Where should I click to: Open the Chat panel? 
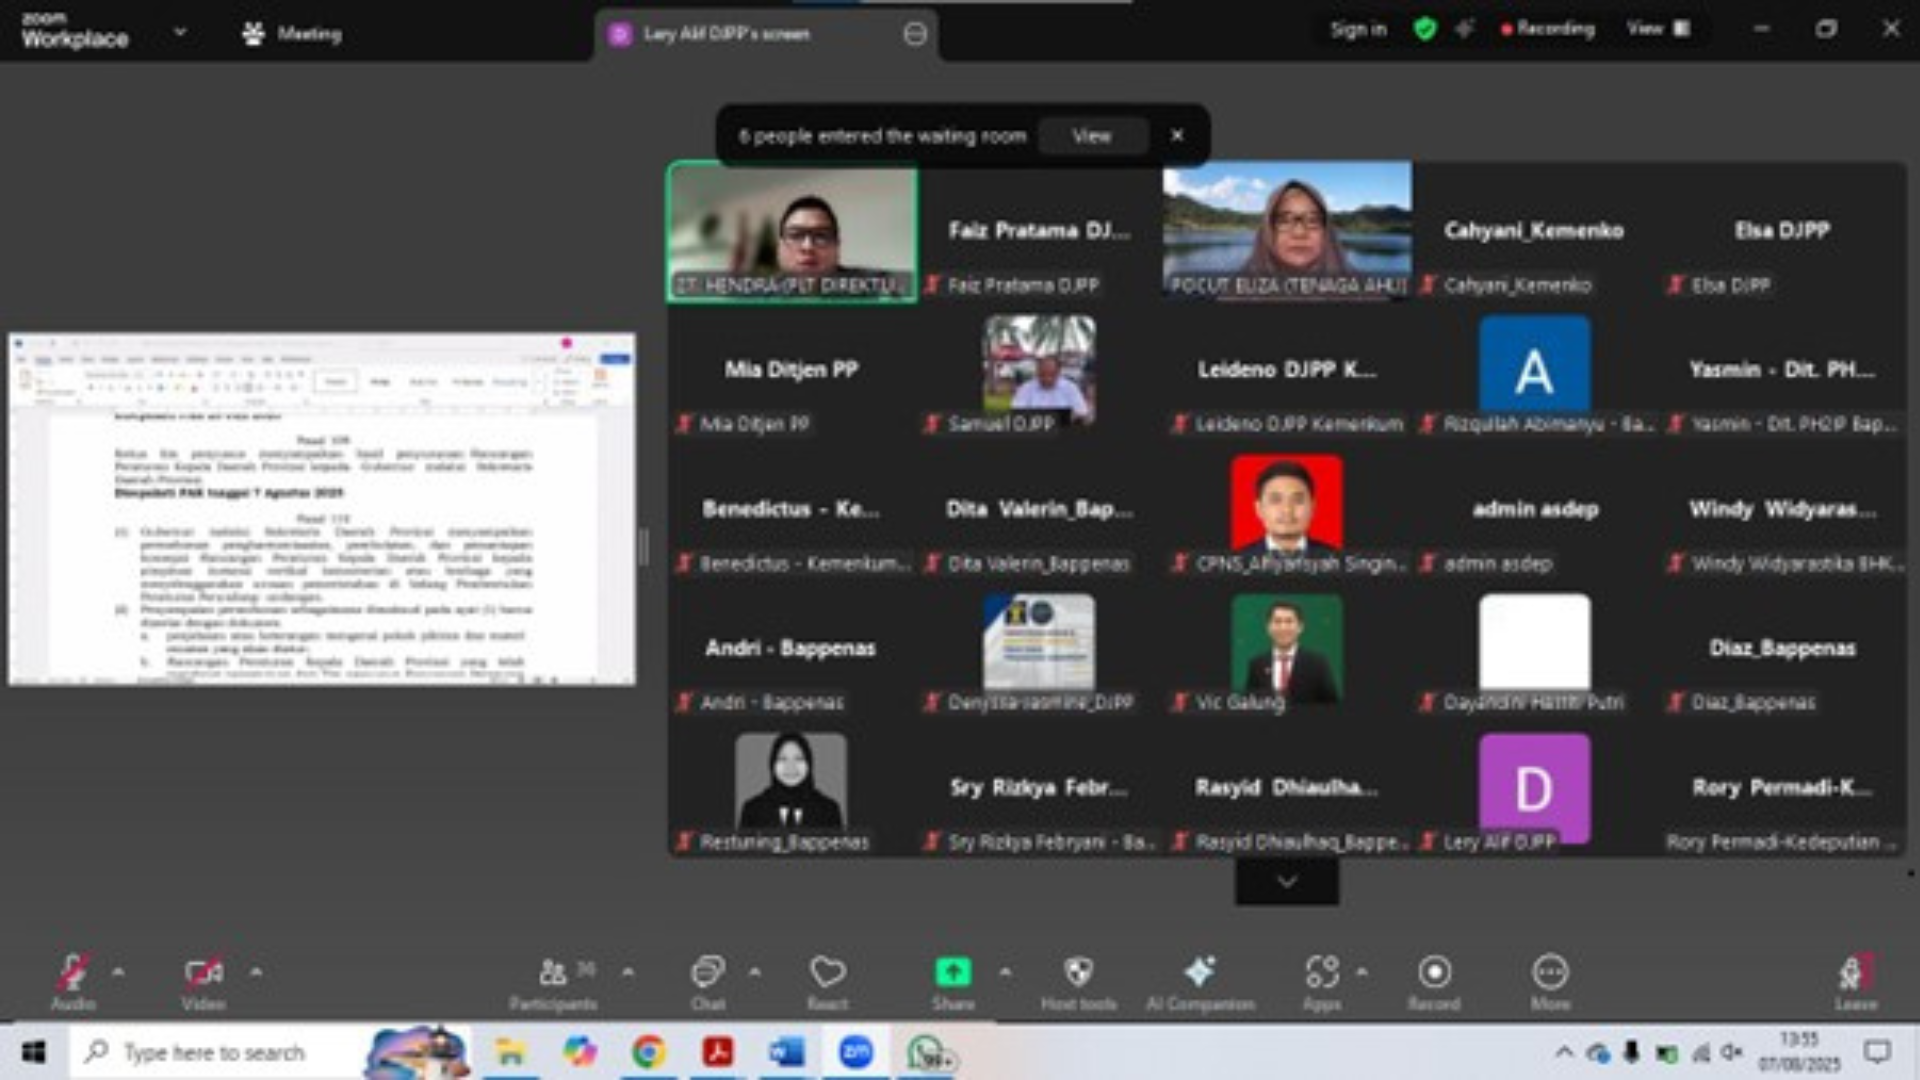[708, 981]
